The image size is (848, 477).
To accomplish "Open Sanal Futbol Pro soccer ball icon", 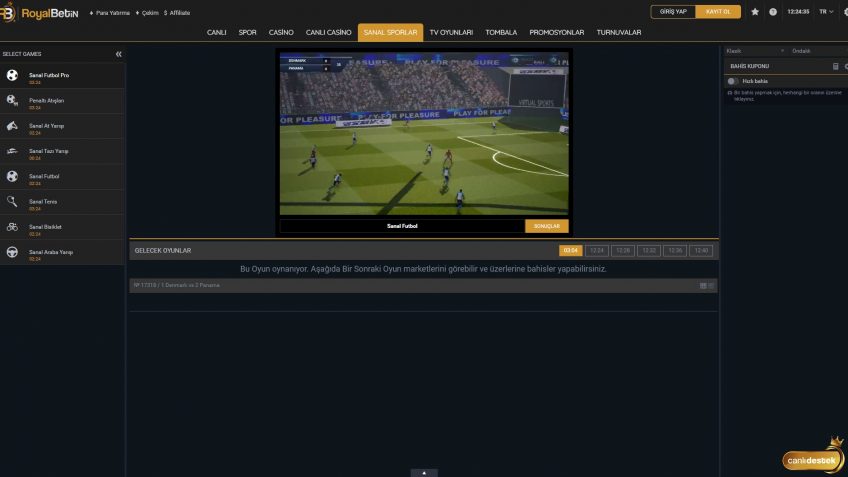I will [12, 75].
